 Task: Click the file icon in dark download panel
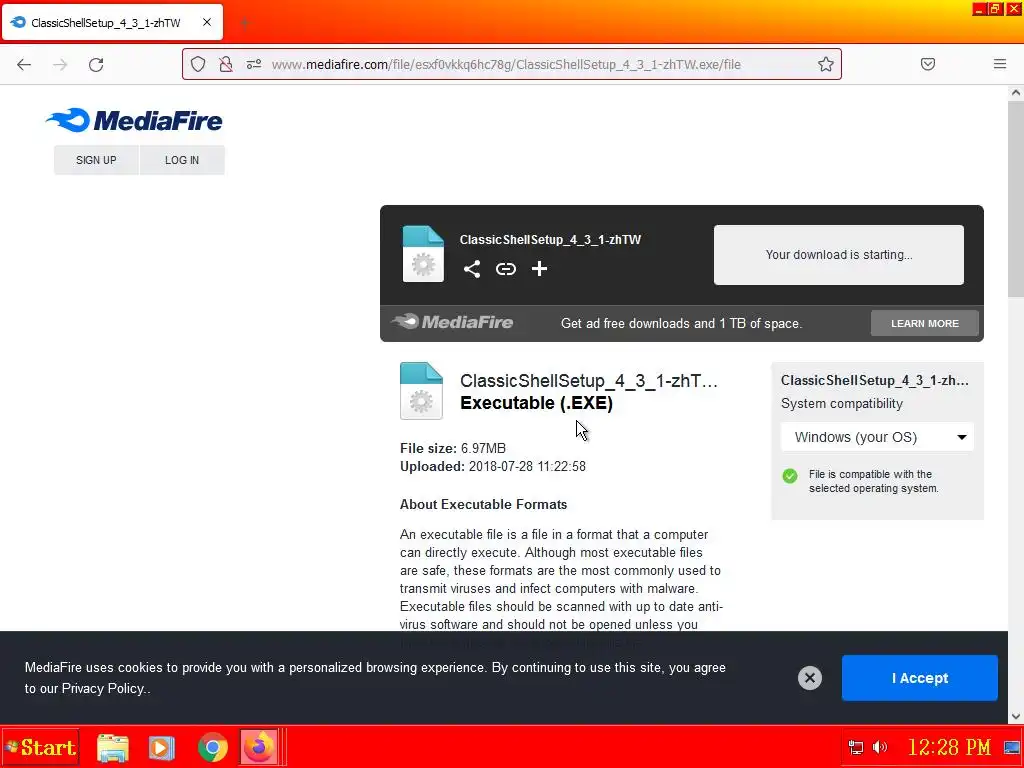pos(423,254)
